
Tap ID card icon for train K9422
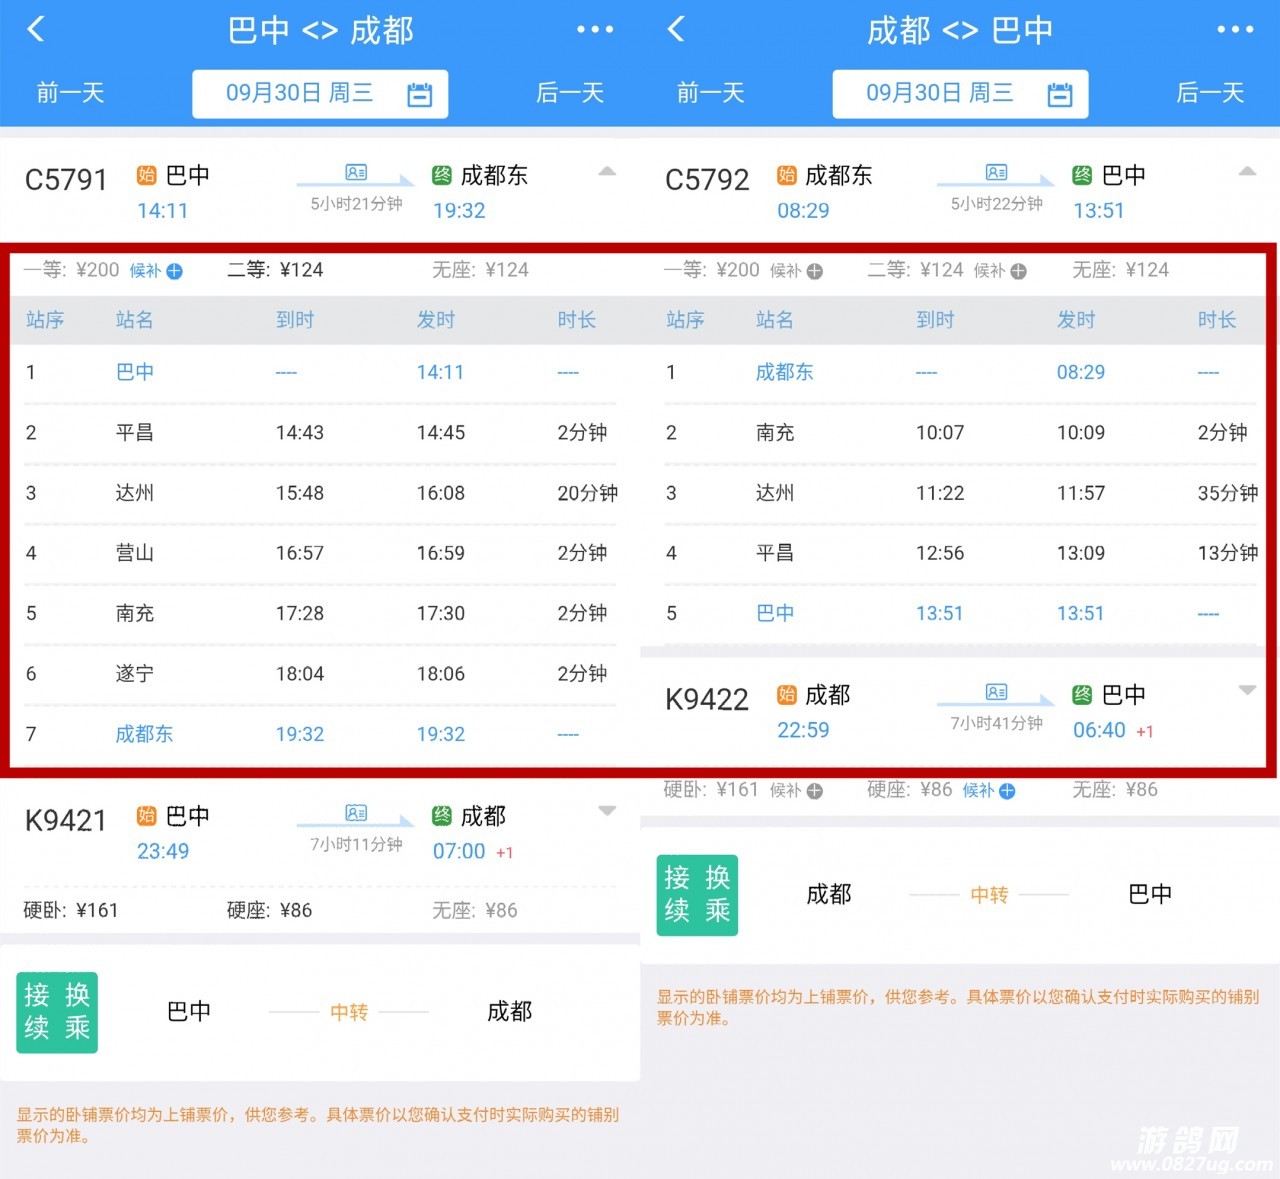coord(996,692)
